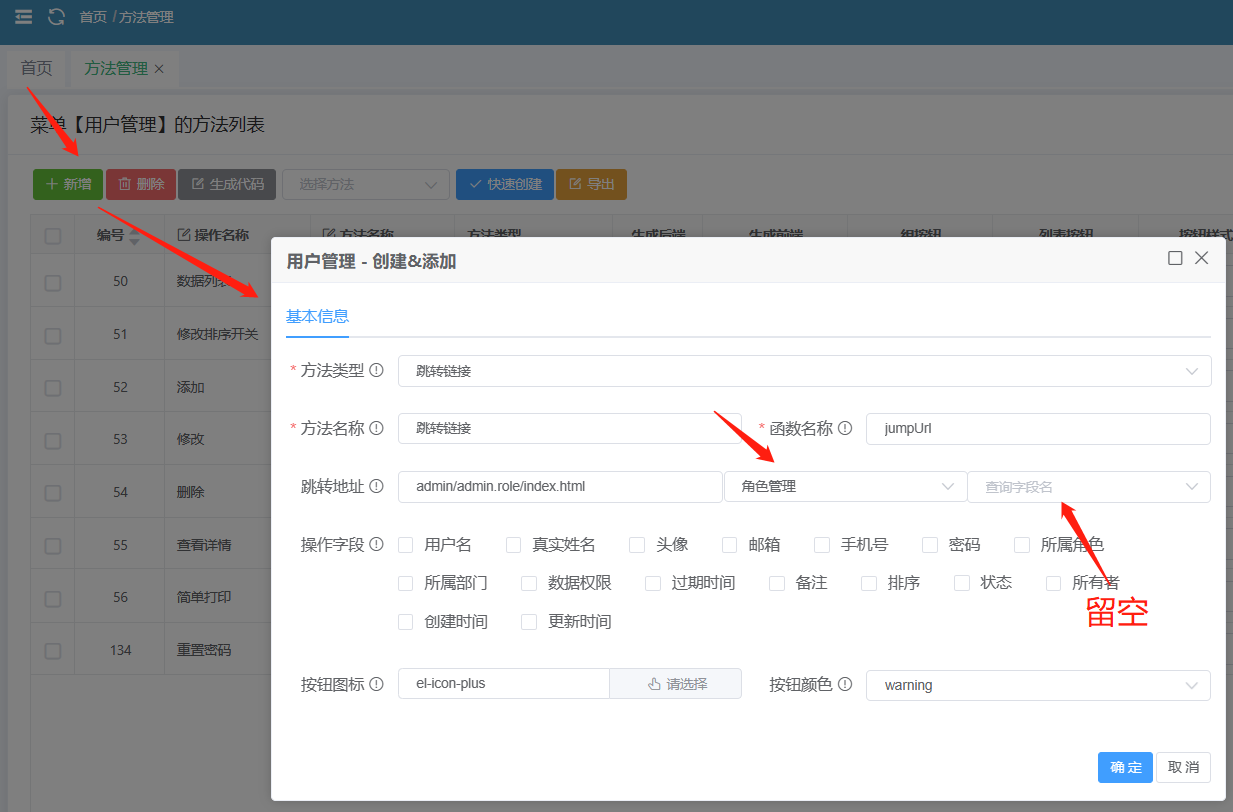This screenshot has height=812, width=1233.
Task: Tick the 创建时间 checkbox
Action: (406, 622)
